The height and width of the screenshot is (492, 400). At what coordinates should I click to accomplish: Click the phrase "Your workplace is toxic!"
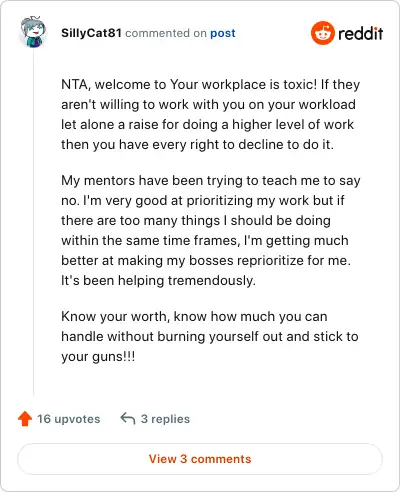click(x=244, y=84)
